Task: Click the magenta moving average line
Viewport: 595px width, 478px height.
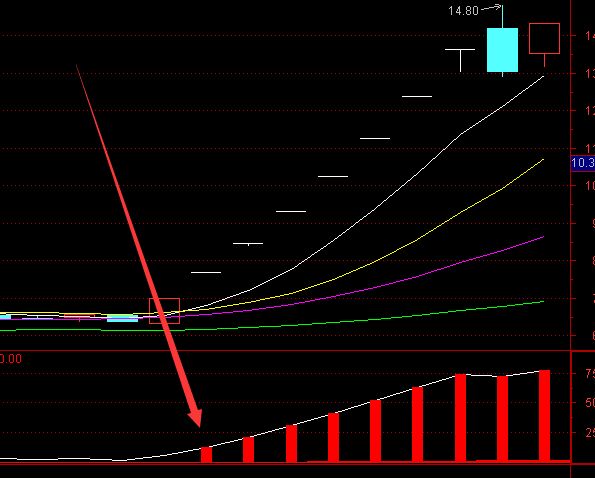Action: (417, 276)
